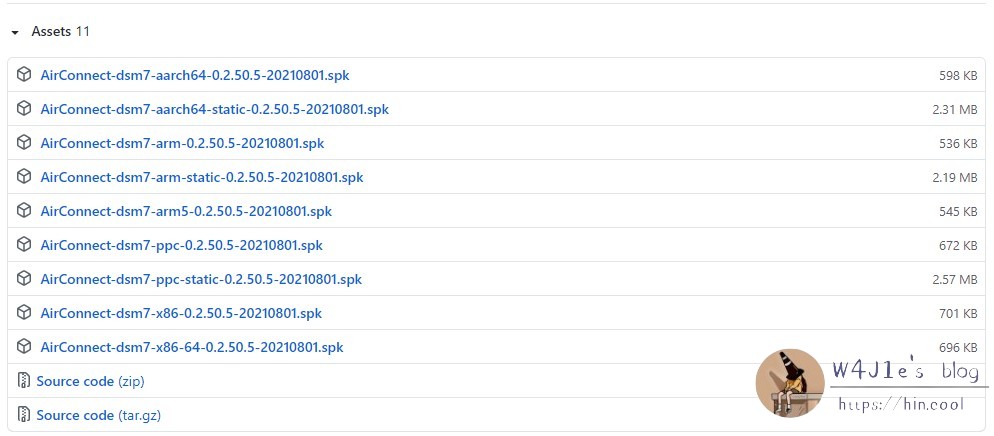994x436 pixels.
Task: Click package icon beside x86-64 spk
Action: pyautogui.click(x=24, y=347)
